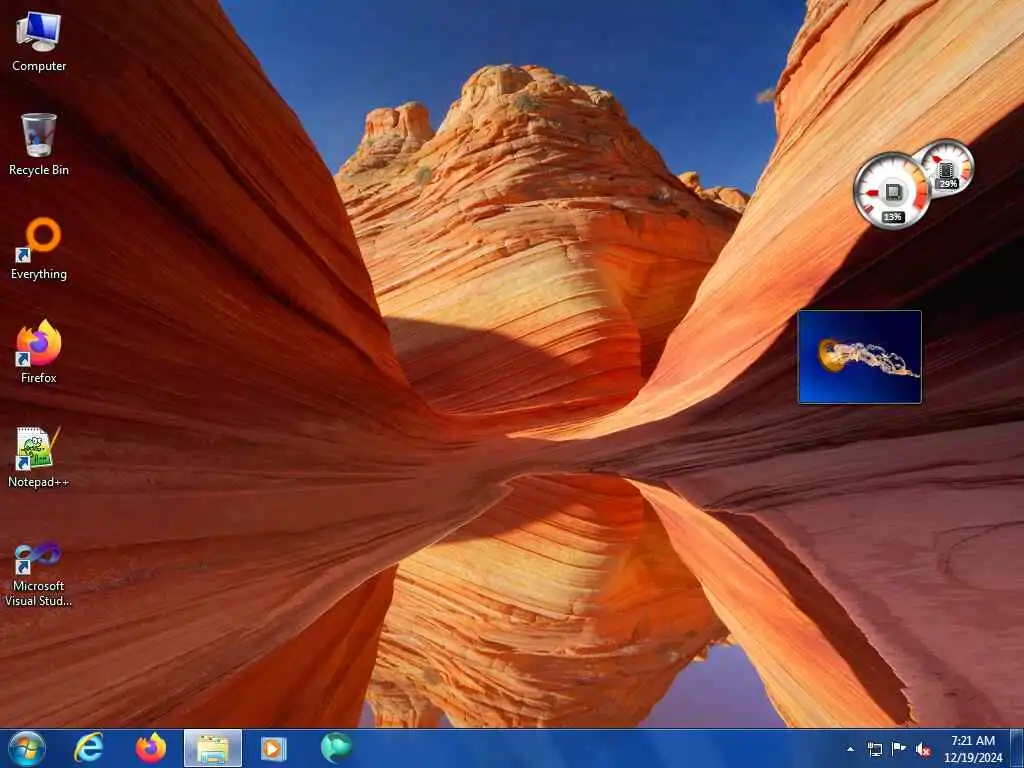Show hidden system tray icons
Screen dimensions: 1024x768
850,749
